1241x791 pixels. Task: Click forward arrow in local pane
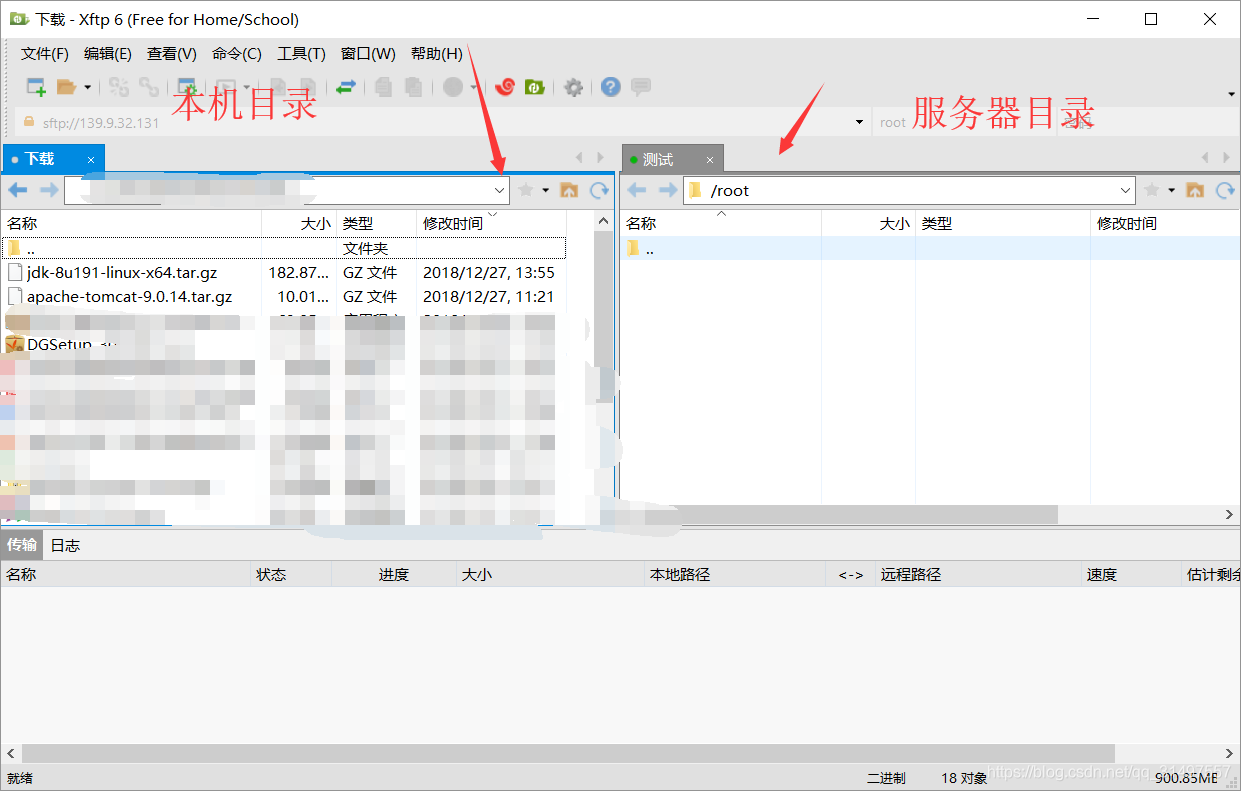click(x=49, y=190)
